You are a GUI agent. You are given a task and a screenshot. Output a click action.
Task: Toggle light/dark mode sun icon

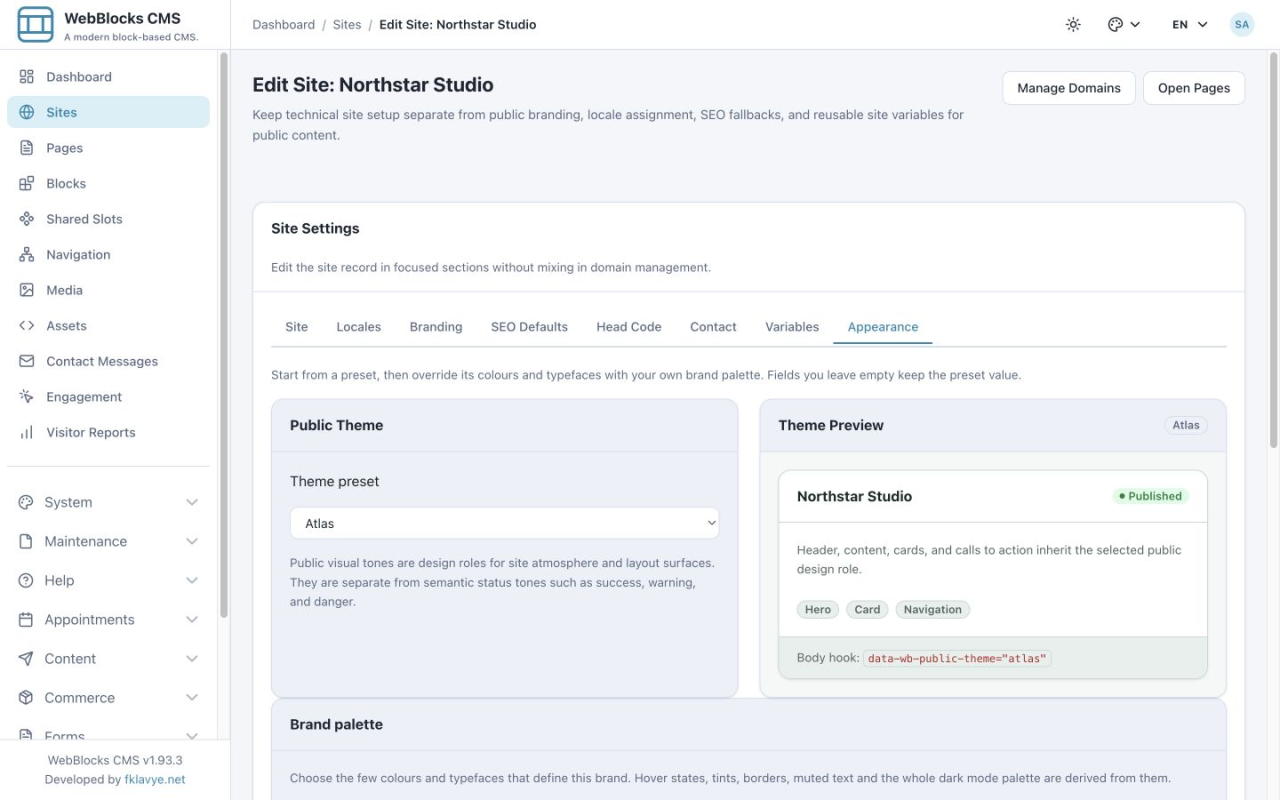(x=1073, y=24)
